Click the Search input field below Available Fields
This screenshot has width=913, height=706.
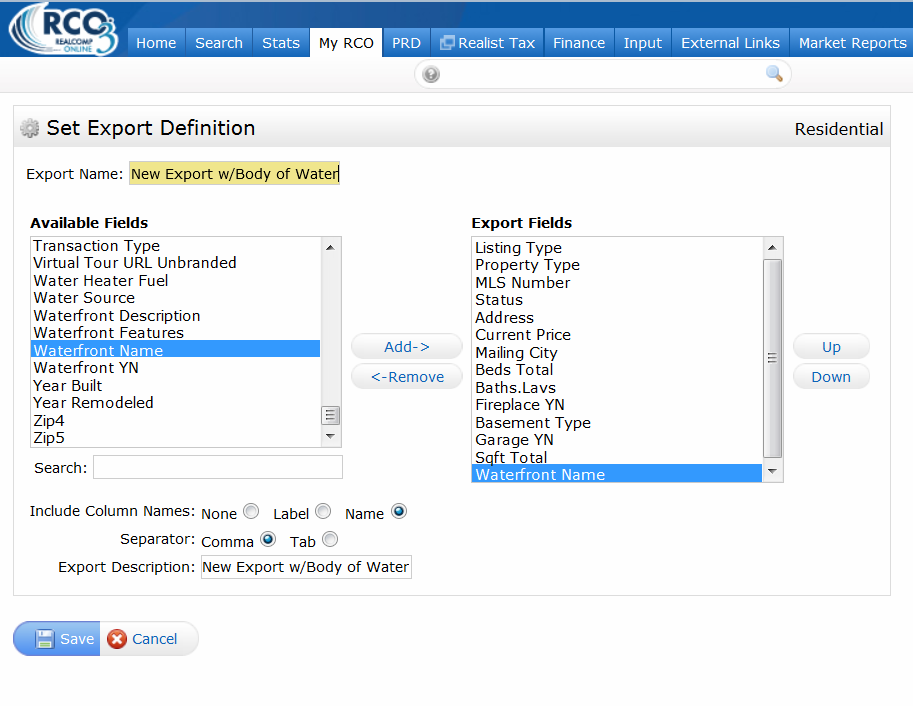click(218, 467)
